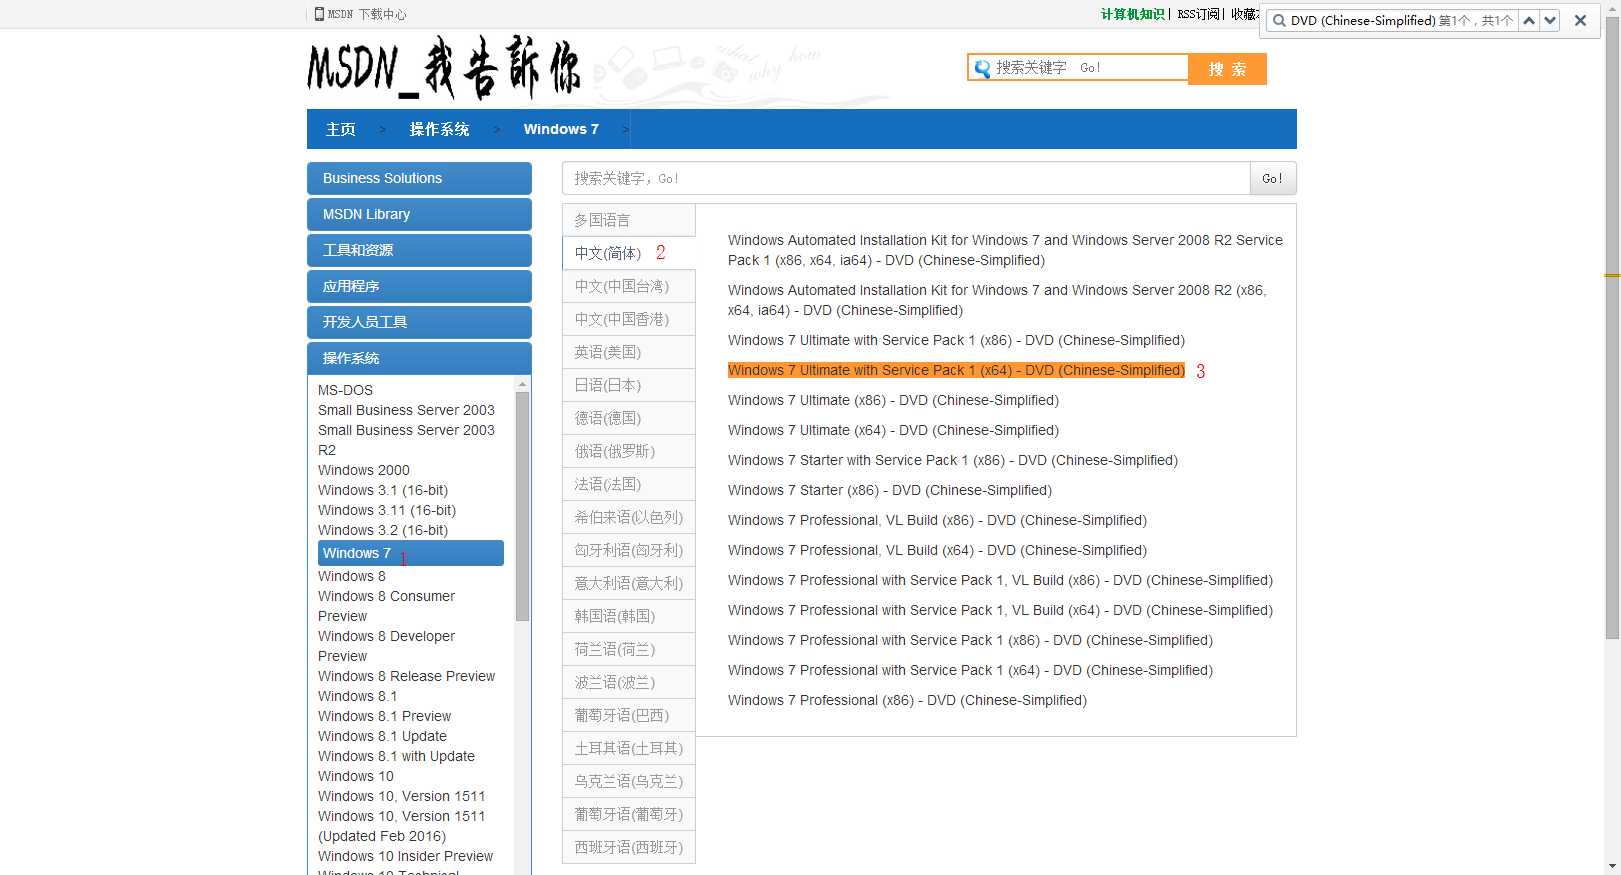Select the 中文(中国台湾) language tab
1621x875 pixels.
tap(628, 286)
